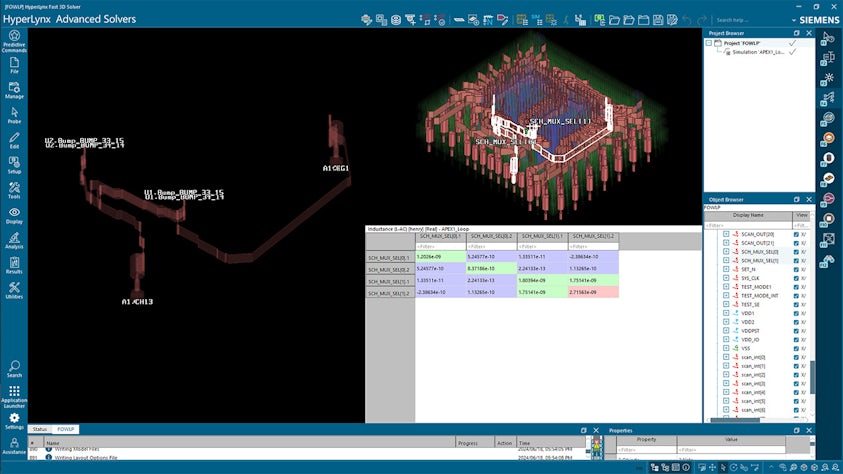Image resolution: width=843 pixels, height=474 pixels.
Task: Expand the TEST_SE tree node
Action: tap(726, 305)
